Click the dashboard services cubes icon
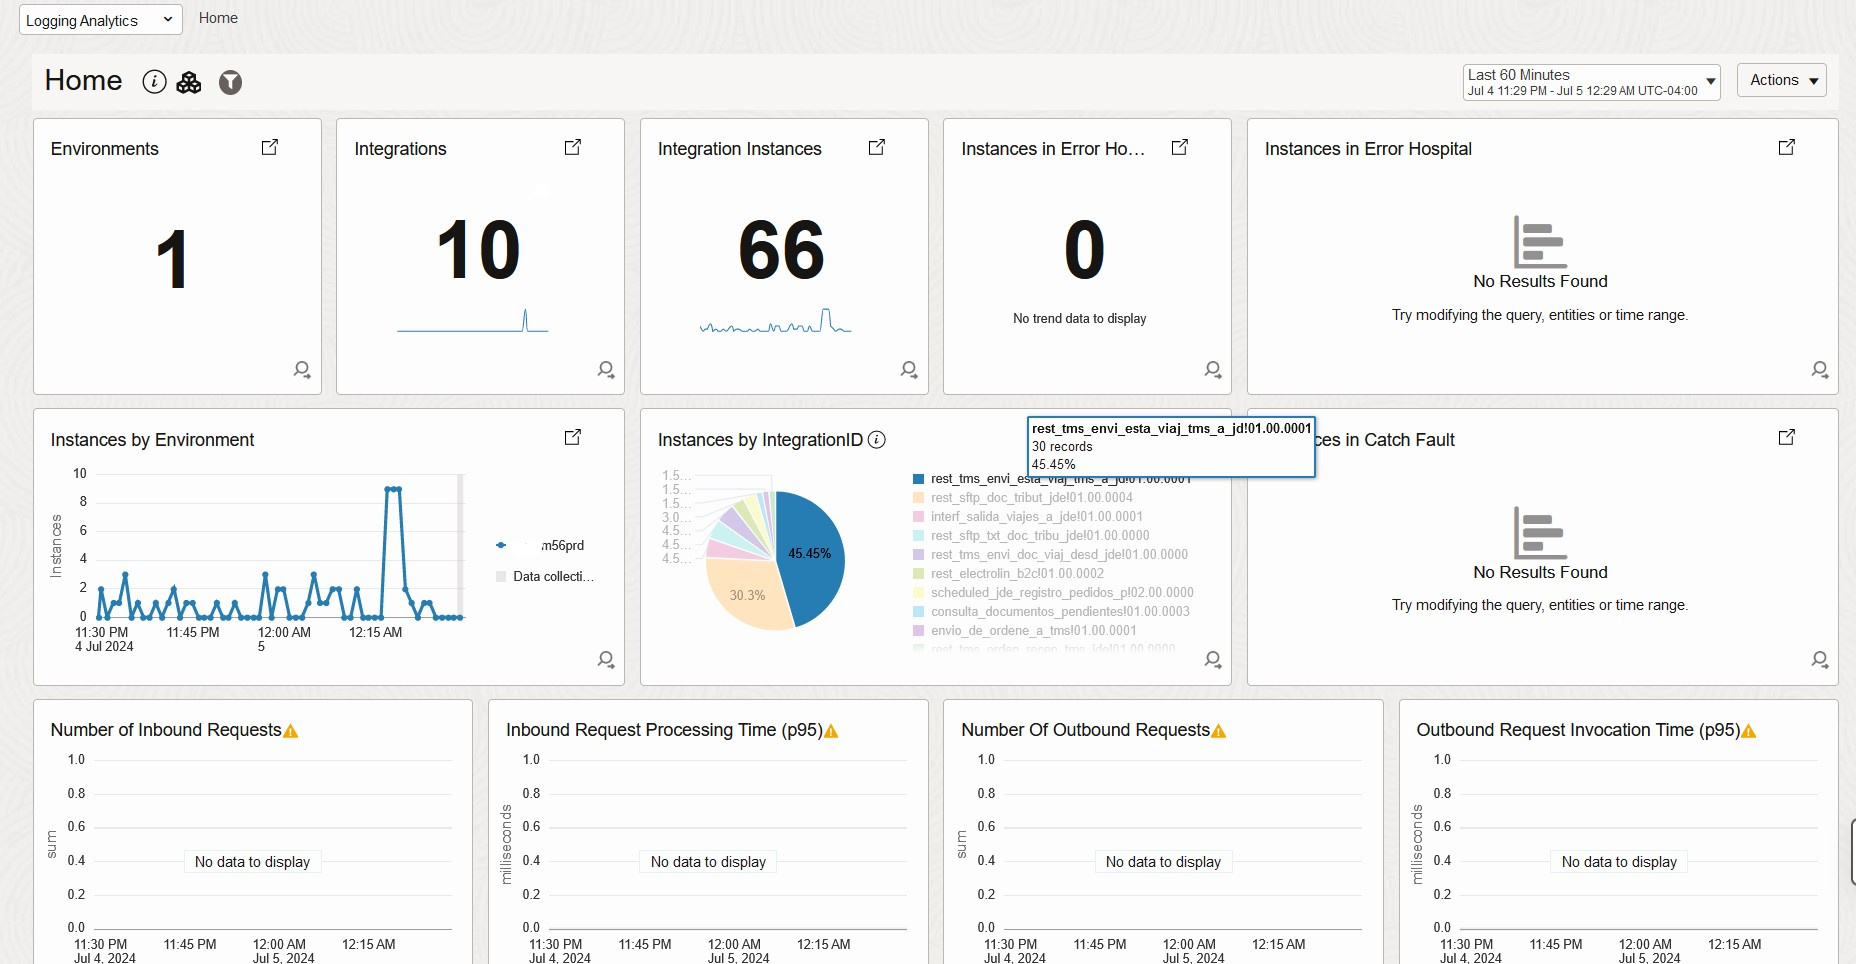 tap(189, 82)
